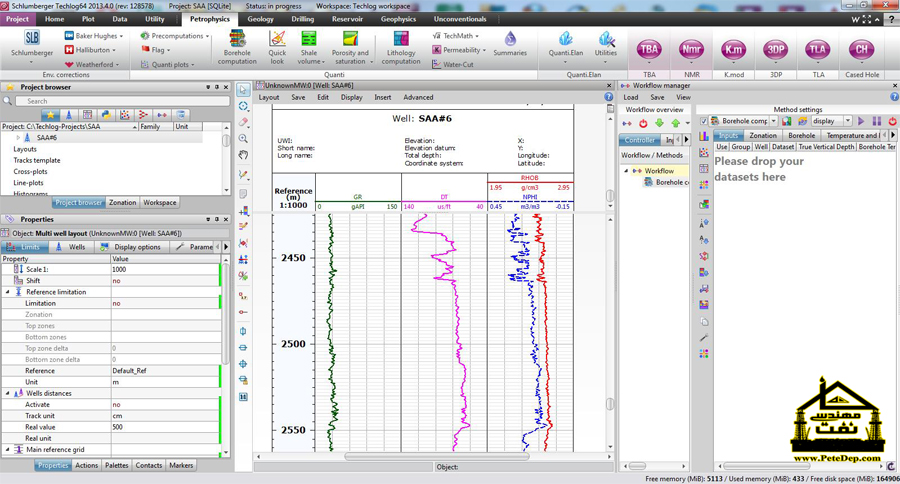
Task: Click the green down arrow in Workflow overview
Action: click(x=659, y=123)
